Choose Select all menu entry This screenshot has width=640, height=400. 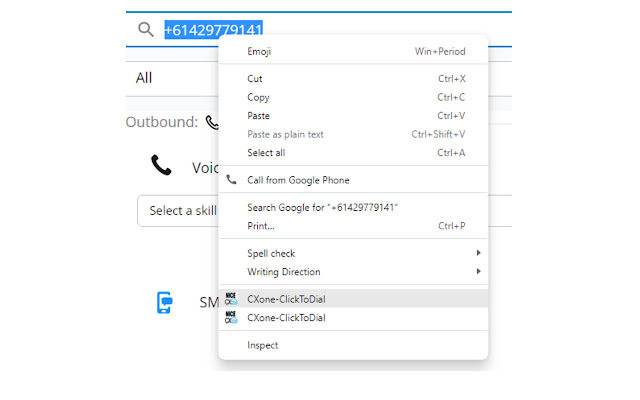[x=266, y=153]
